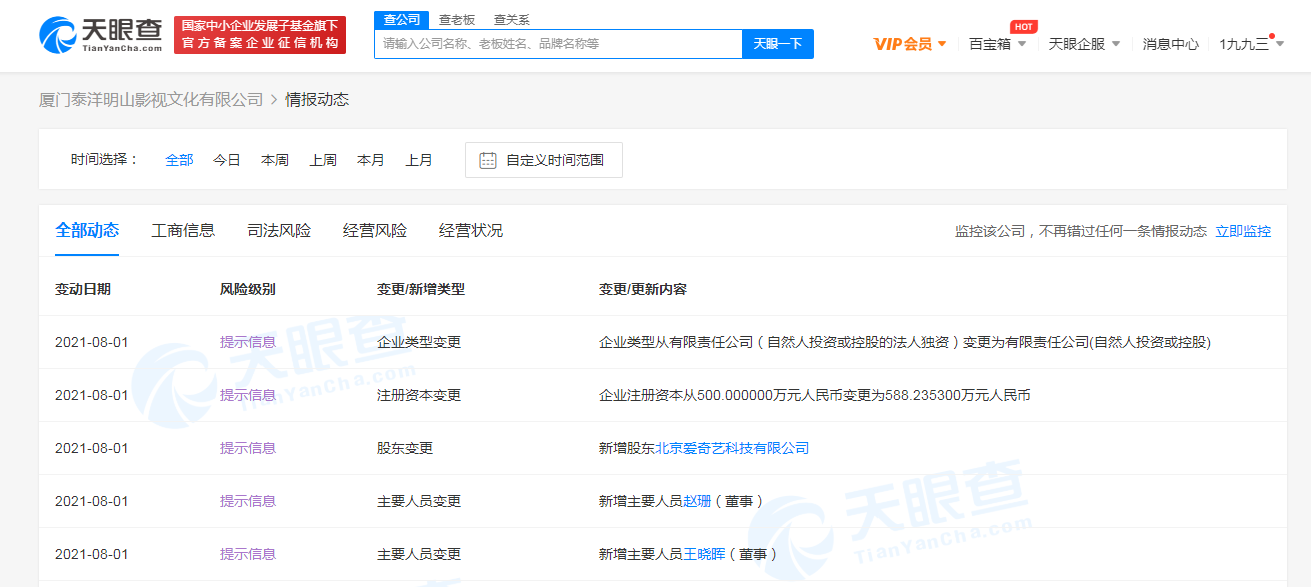Open 消息中心

click(1170, 44)
